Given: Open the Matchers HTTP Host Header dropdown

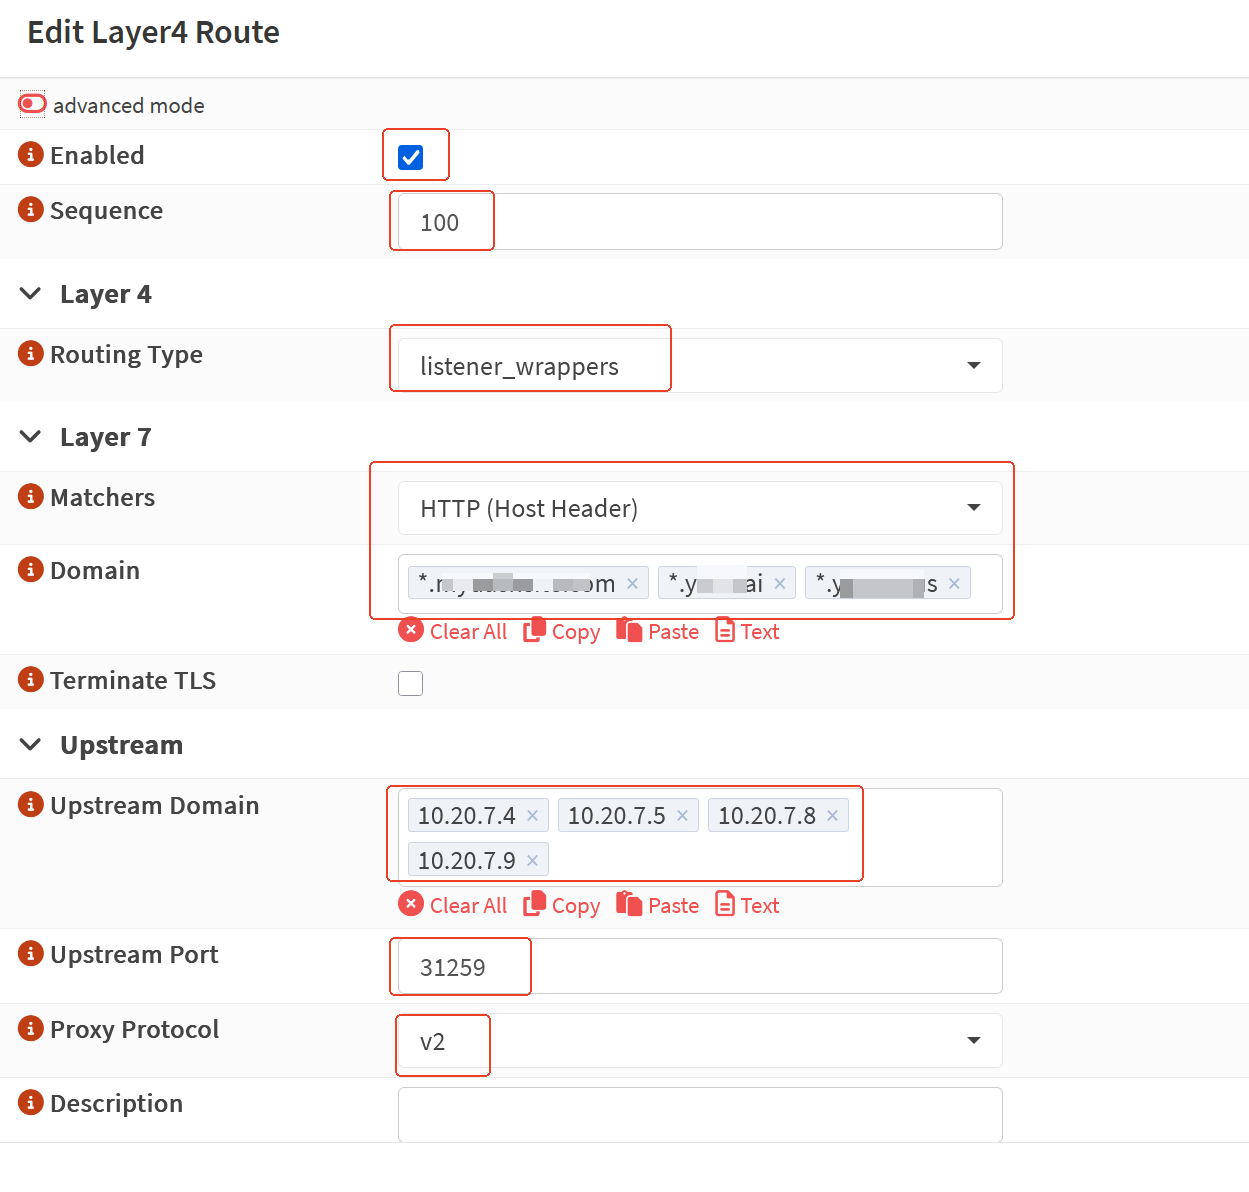Looking at the screenshot, I should 700,508.
